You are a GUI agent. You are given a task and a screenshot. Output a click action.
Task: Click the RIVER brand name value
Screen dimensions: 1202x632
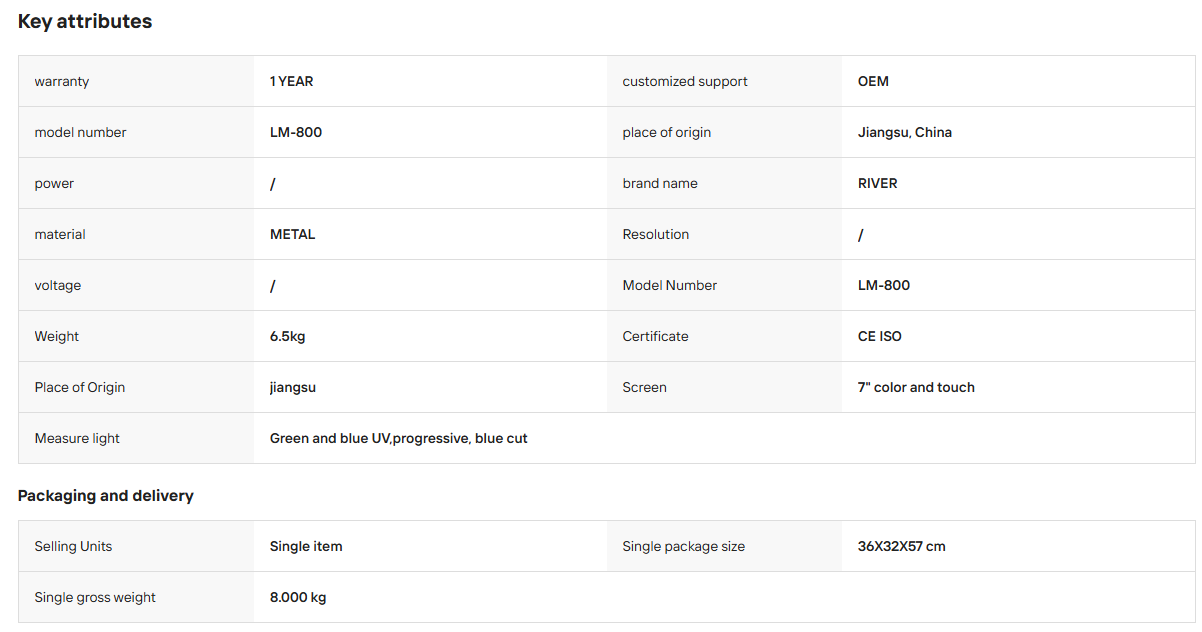click(878, 183)
